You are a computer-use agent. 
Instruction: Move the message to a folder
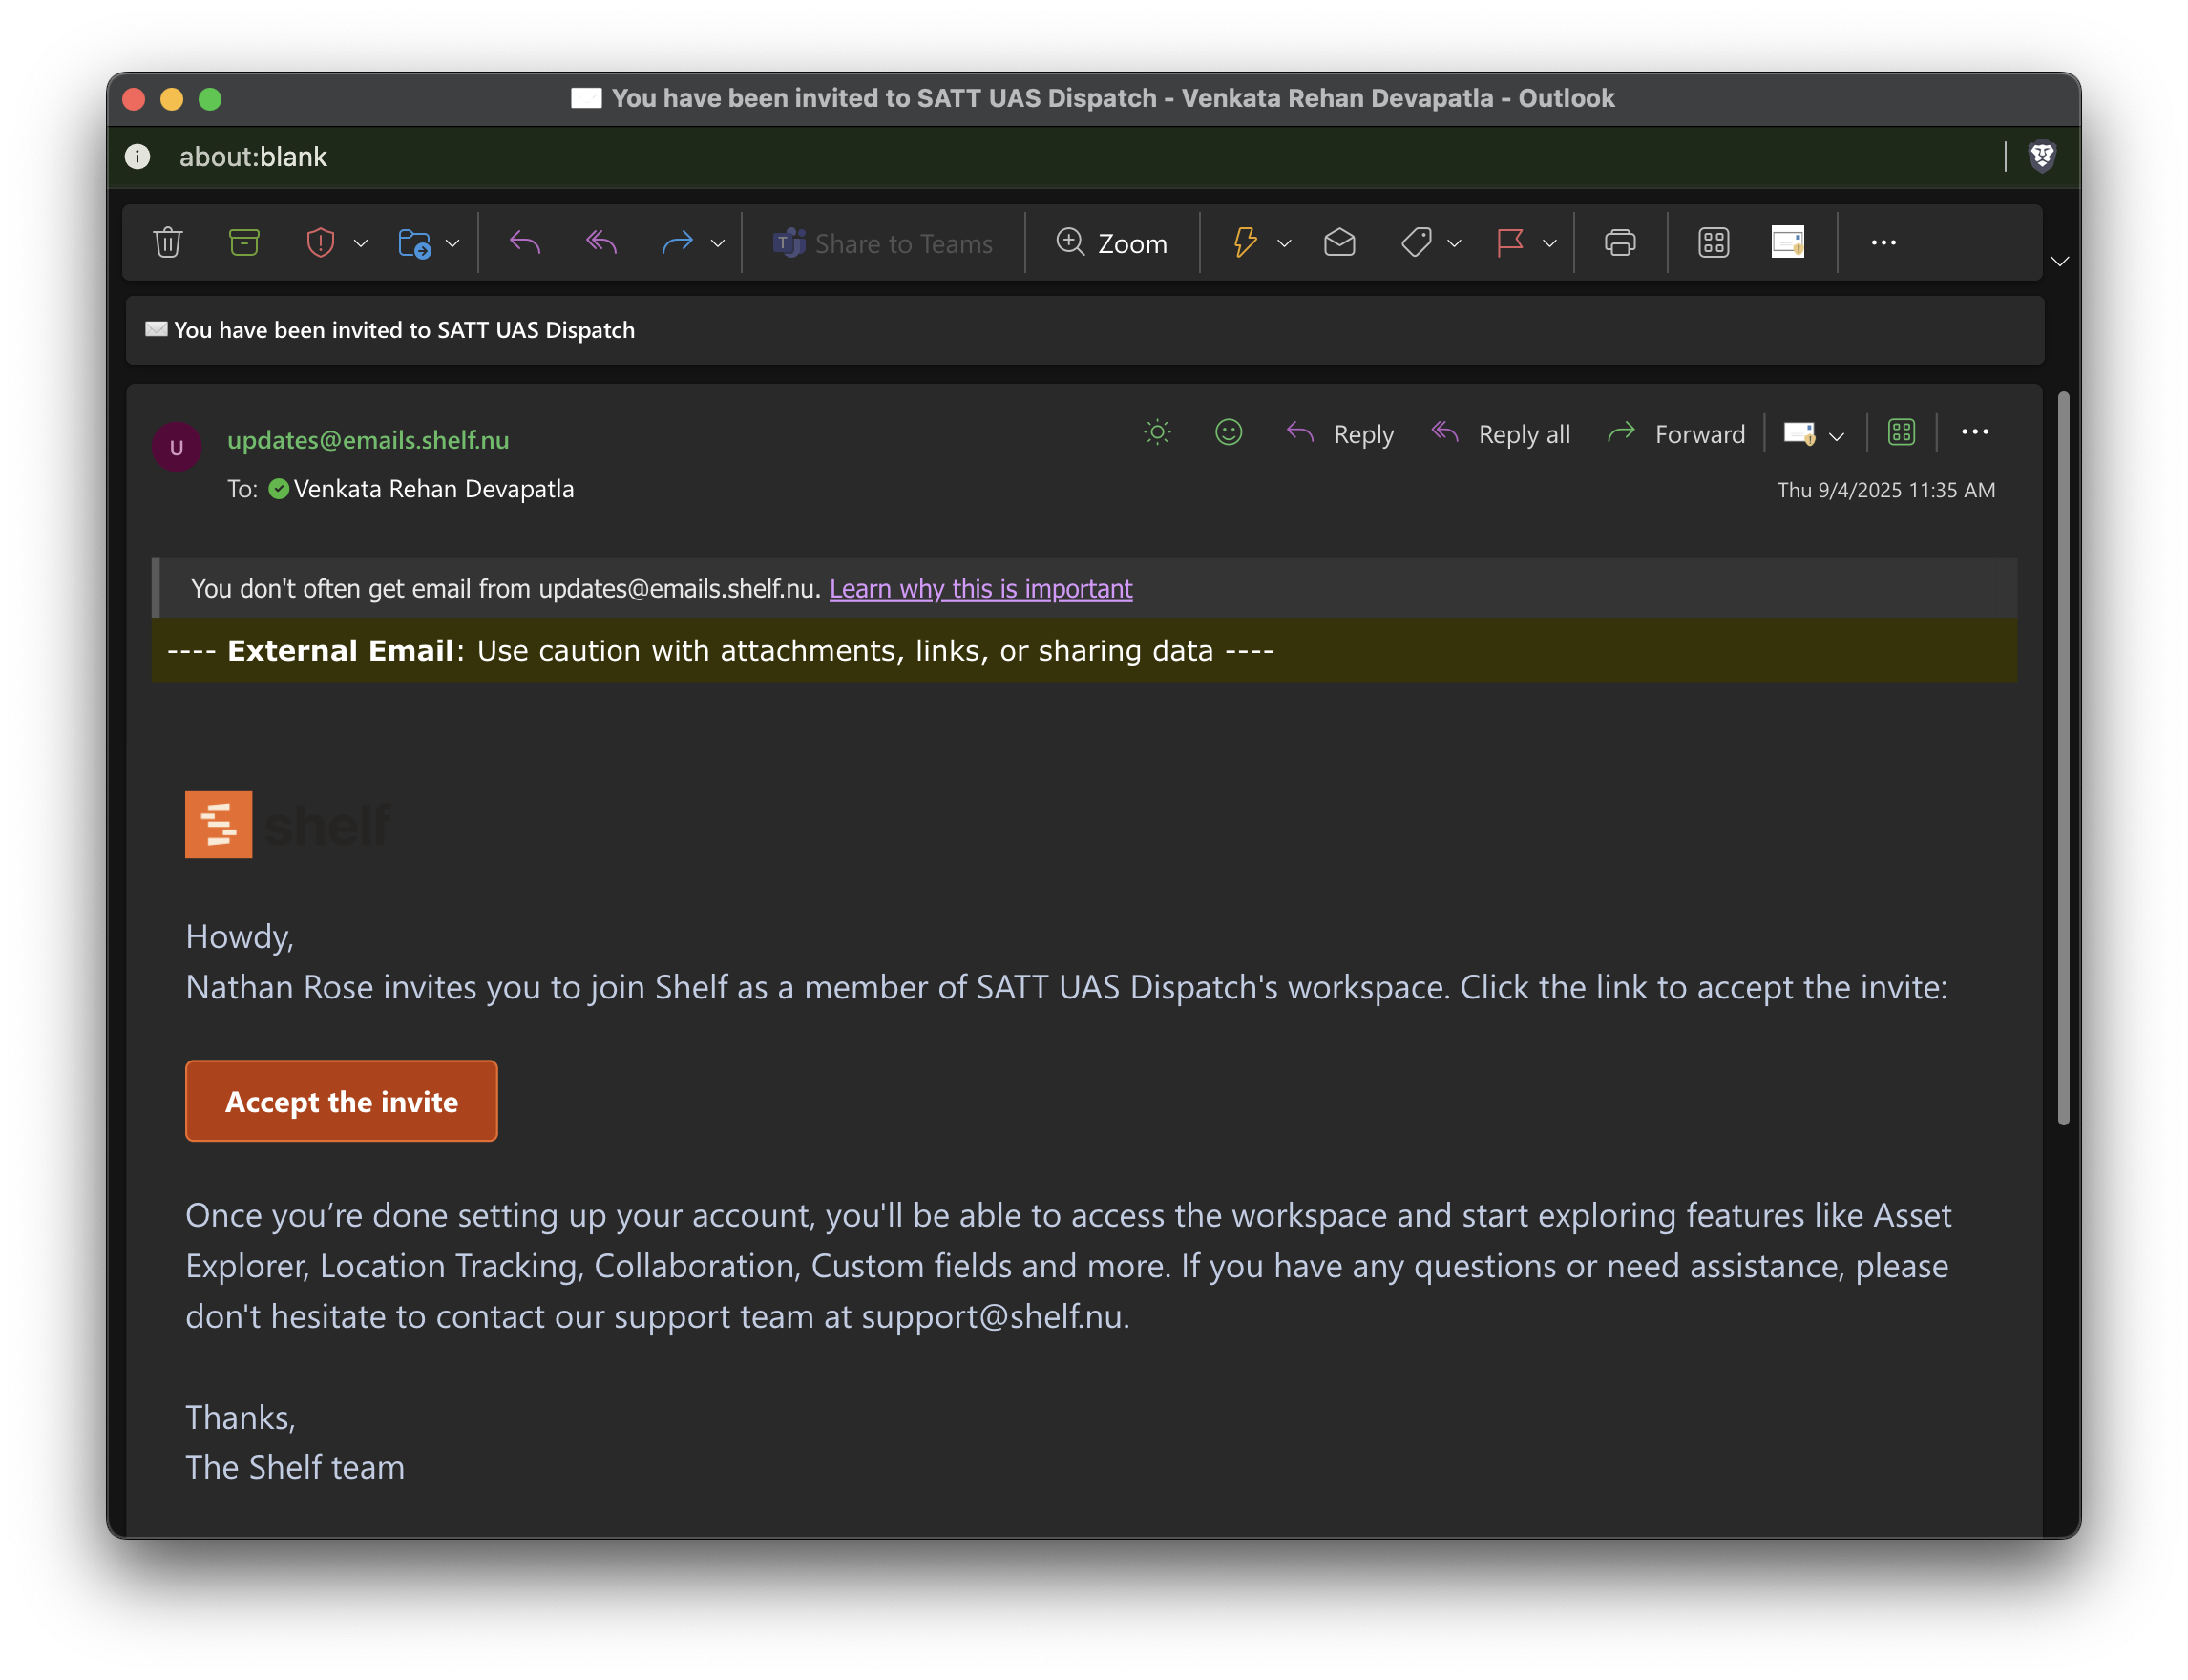pos(416,242)
